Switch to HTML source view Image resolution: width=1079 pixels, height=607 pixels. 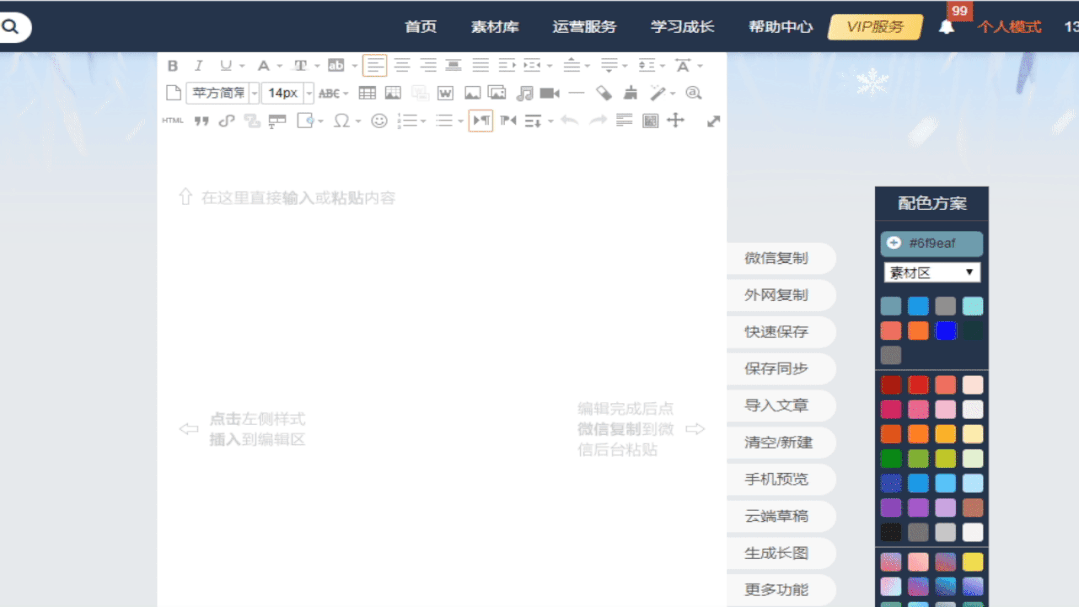[173, 121]
